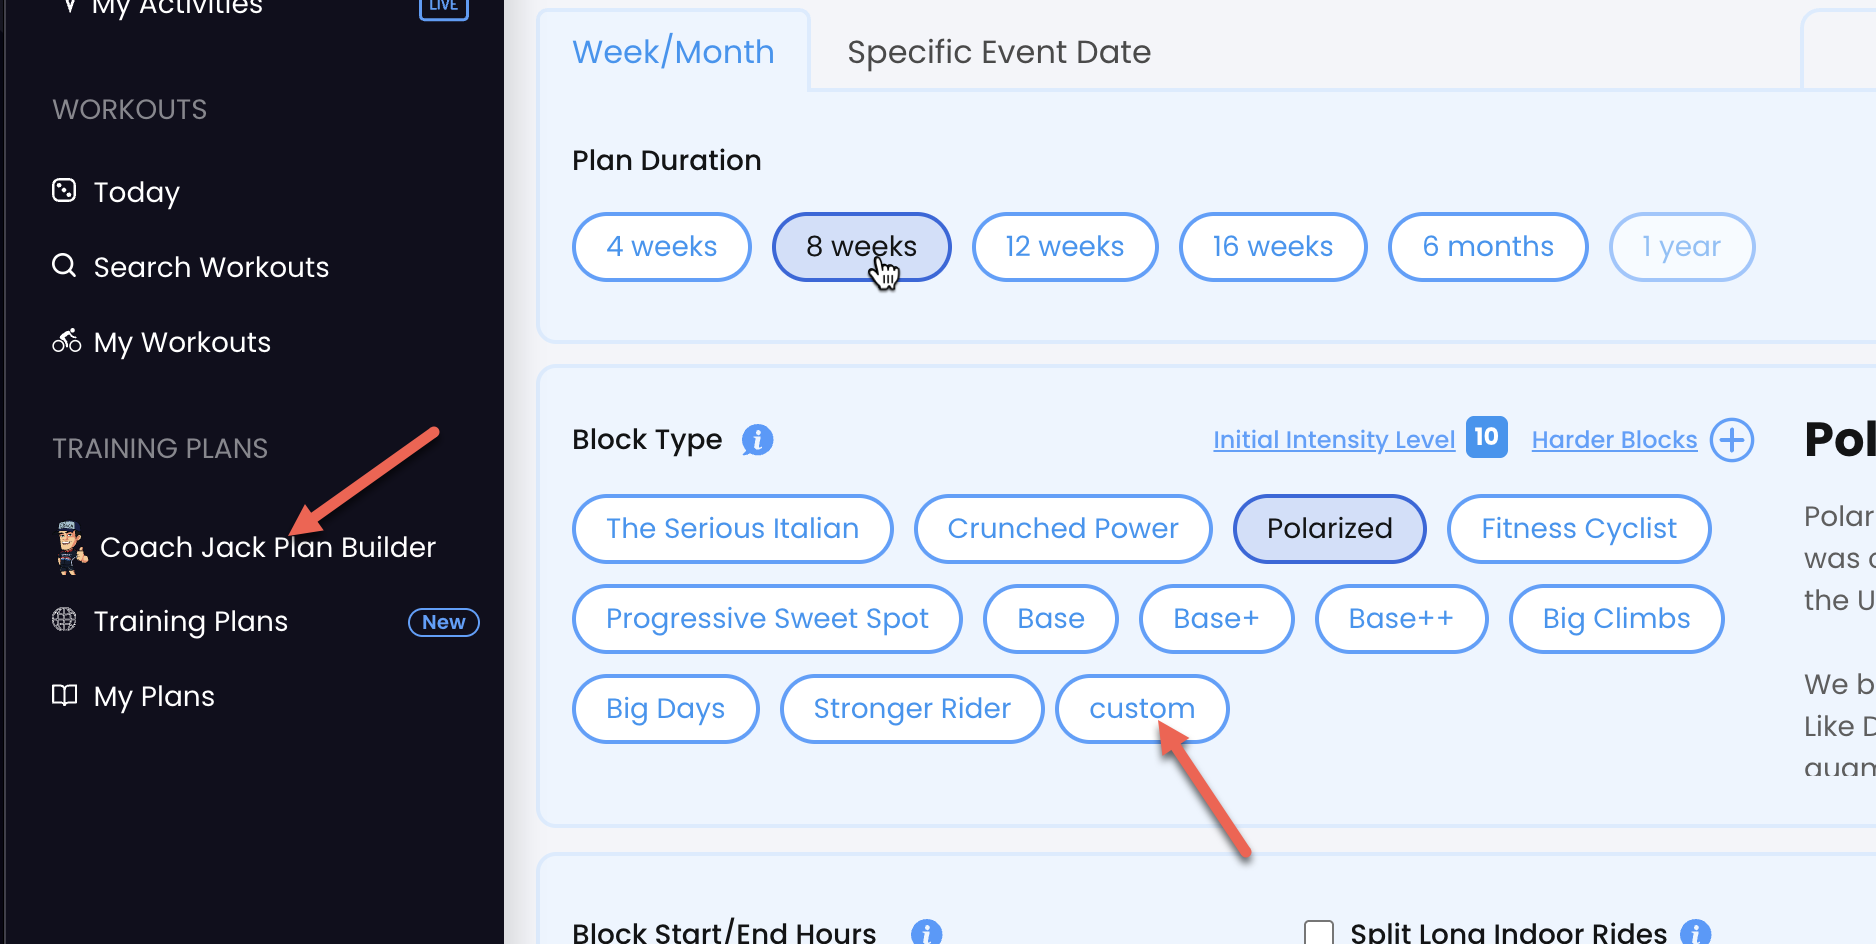Choose the Crunched Power block type
Image resolution: width=1876 pixels, height=944 pixels.
(x=1063, y=529)
